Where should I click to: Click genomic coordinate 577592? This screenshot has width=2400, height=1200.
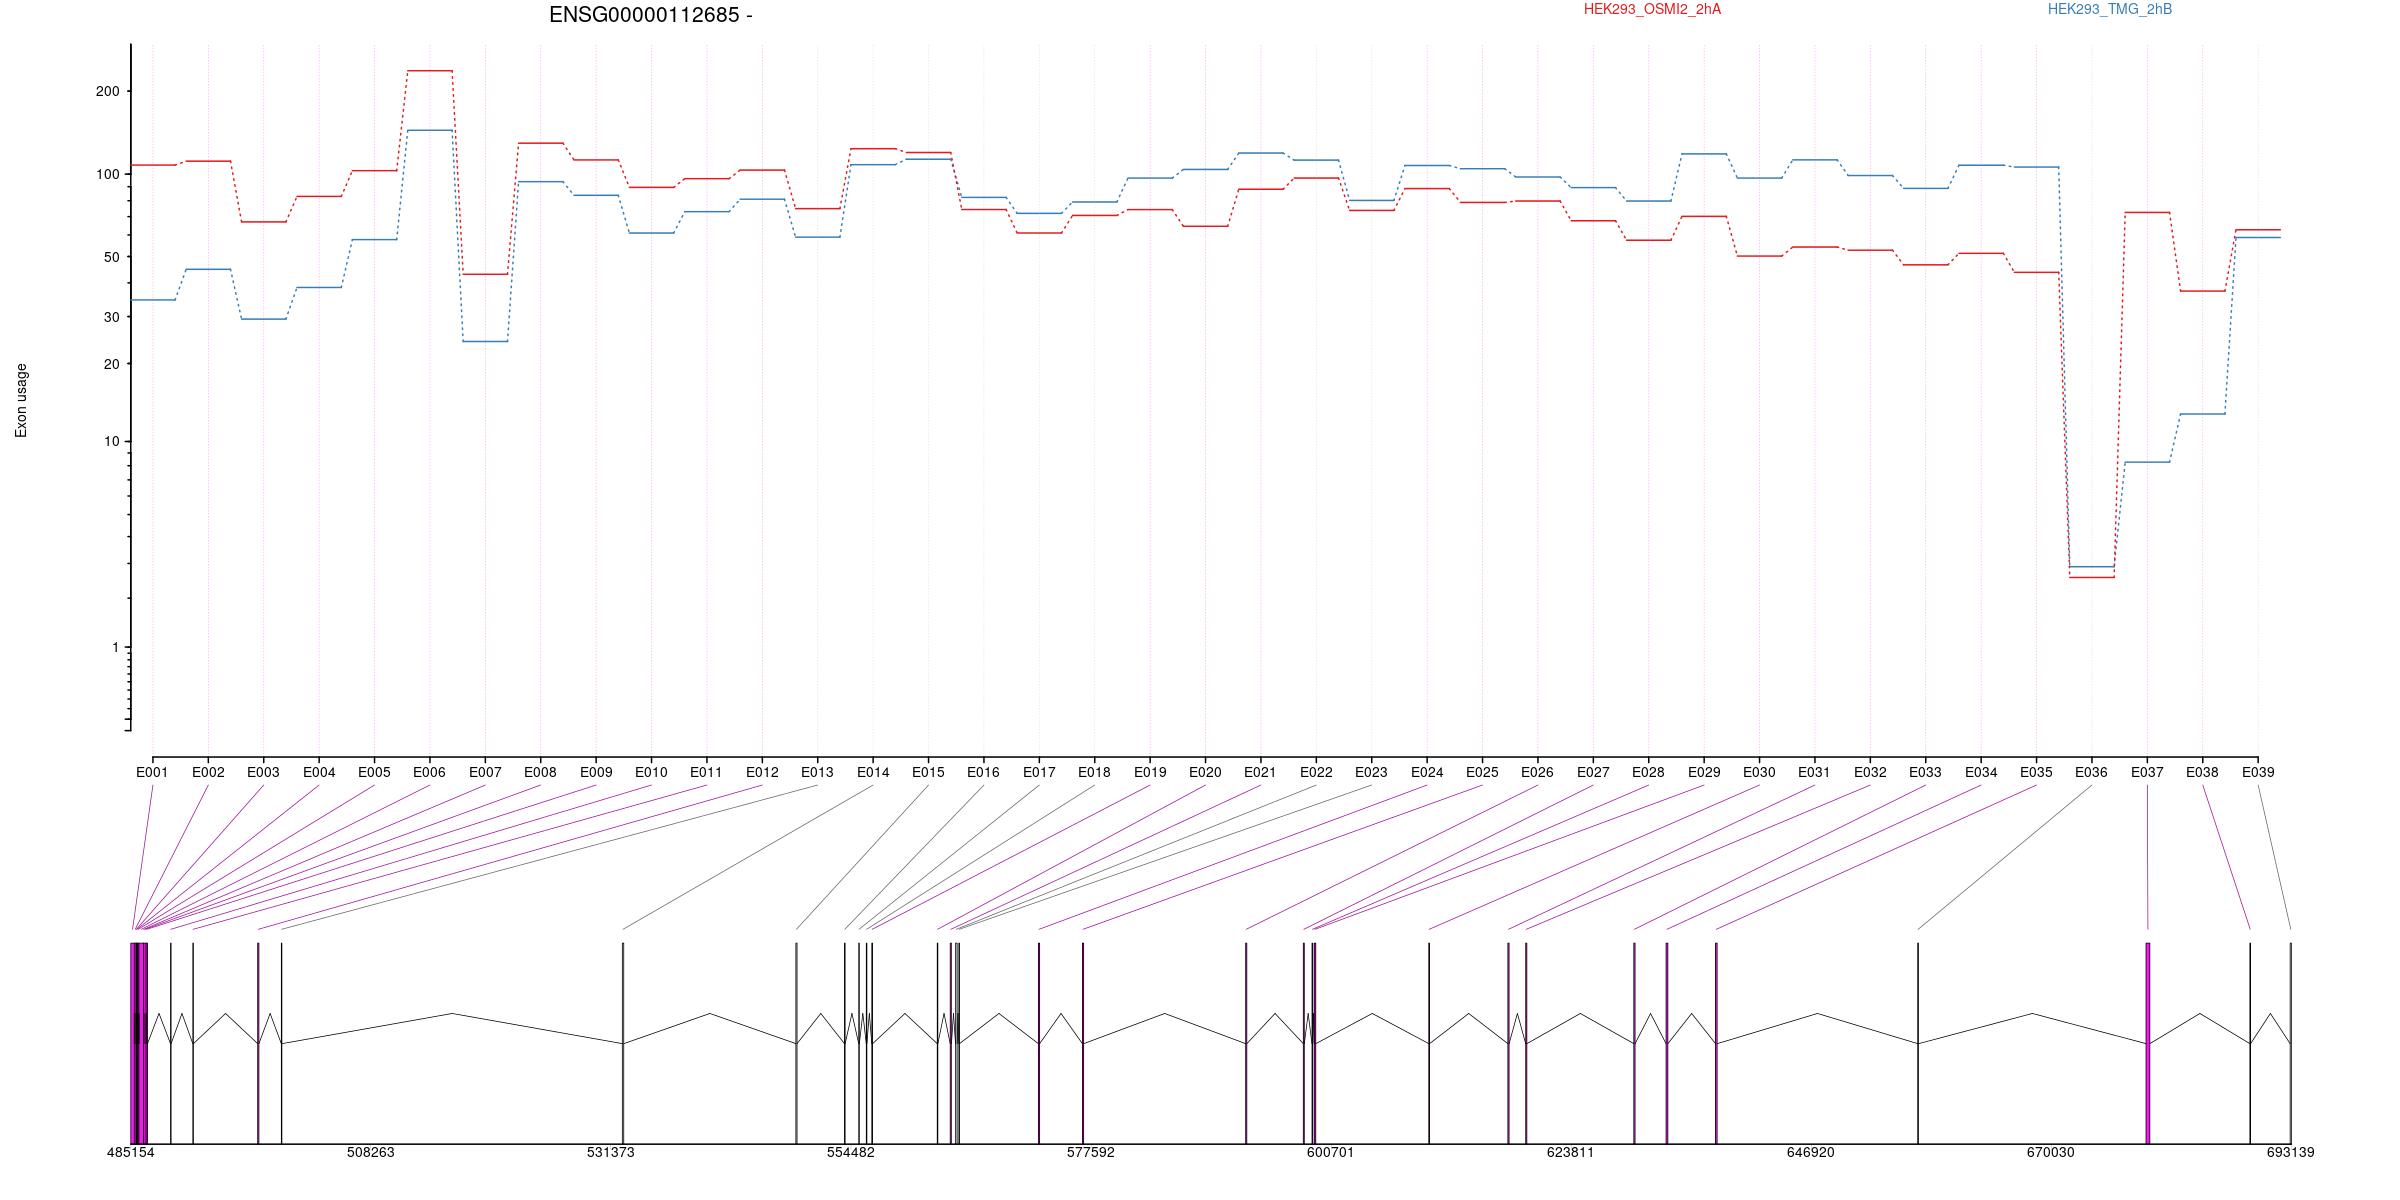pyautogui.click(x=1091, y=1152)
